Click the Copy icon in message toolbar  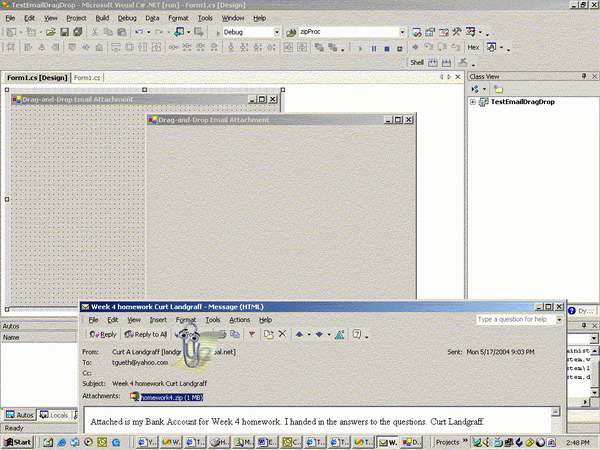235,334
